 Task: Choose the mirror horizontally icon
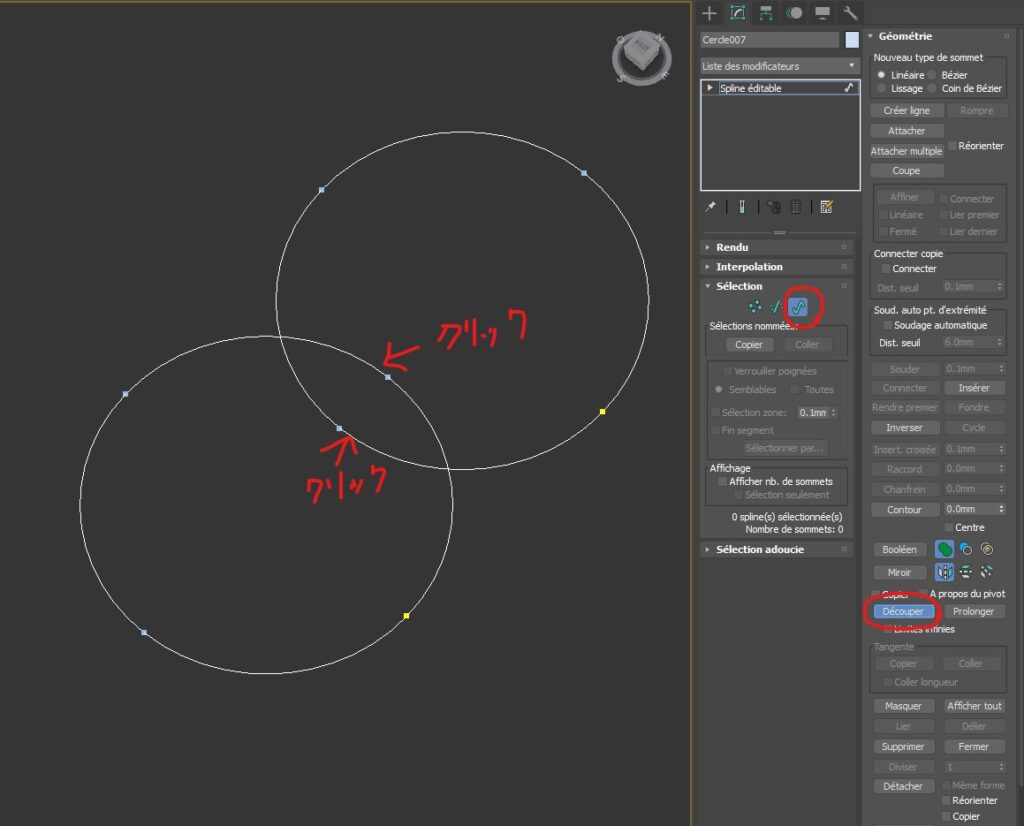(x=944, y=572)
